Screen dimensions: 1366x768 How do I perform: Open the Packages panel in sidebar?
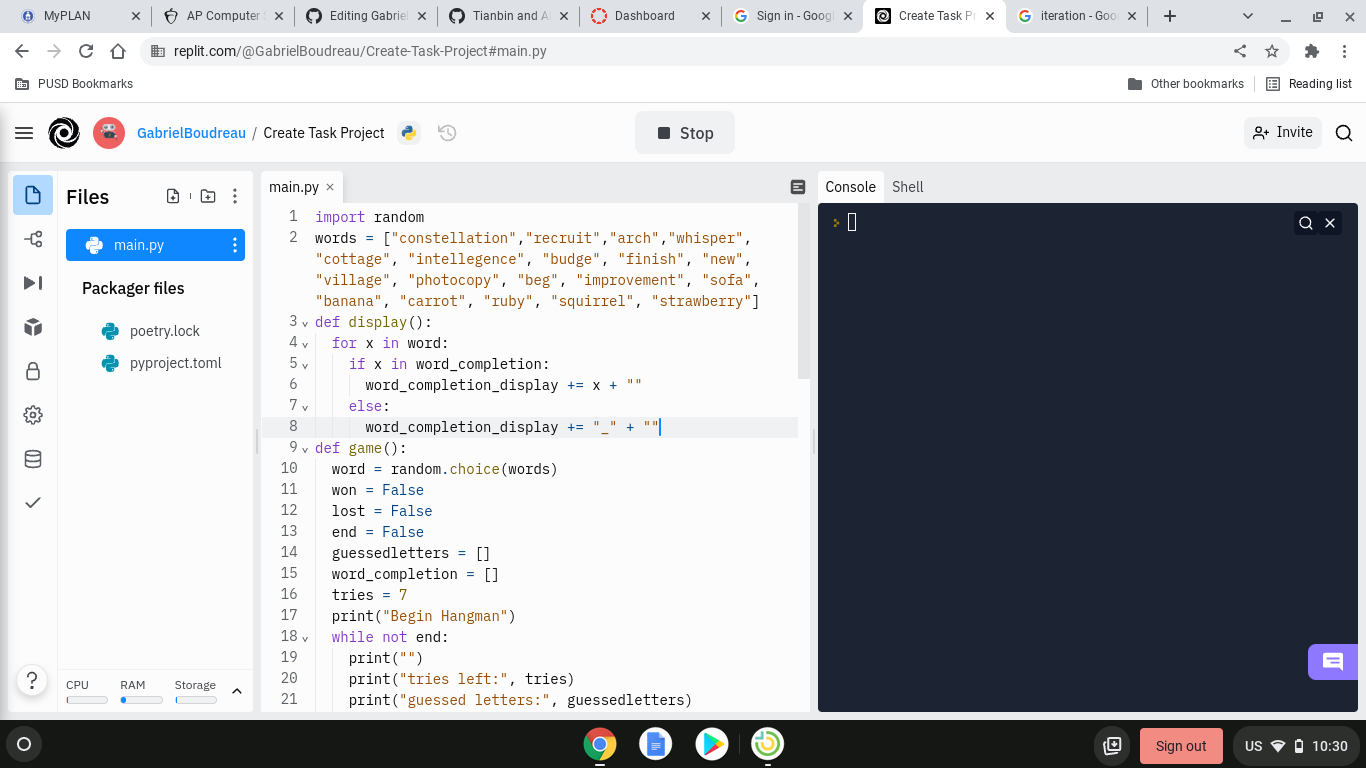[33, 326]
